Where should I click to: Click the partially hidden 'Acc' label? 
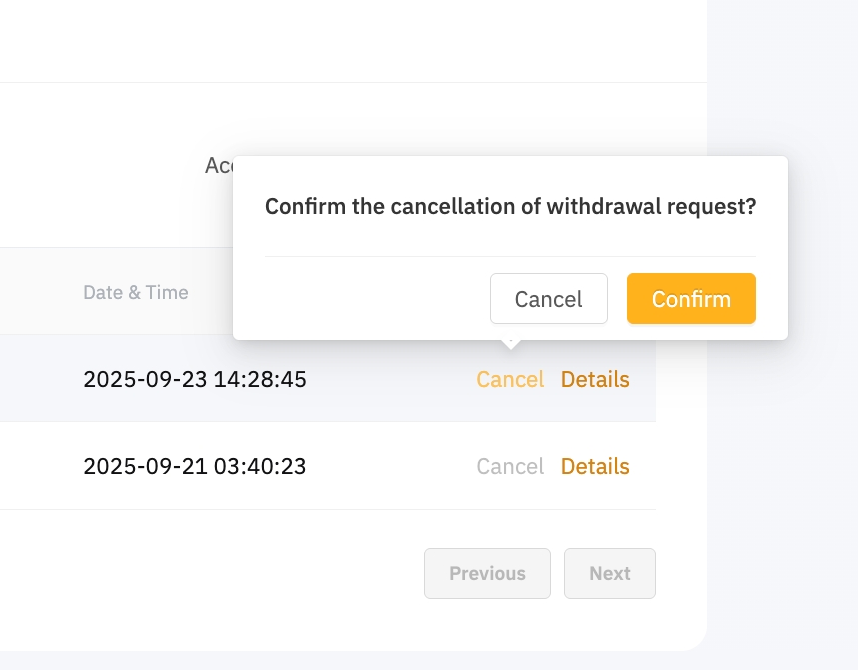[x=218, y=165]
